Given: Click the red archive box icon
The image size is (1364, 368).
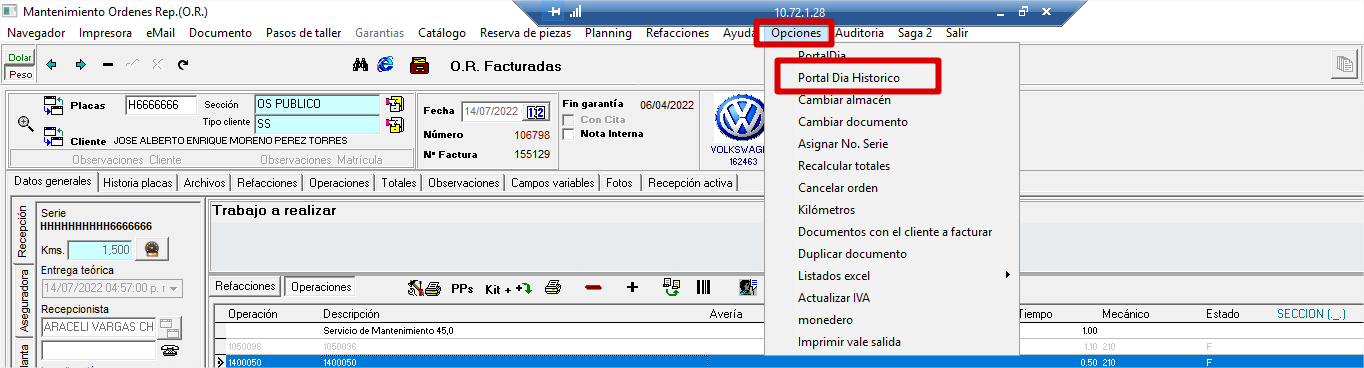Looking at the screenshot, I should coord(420,66).
